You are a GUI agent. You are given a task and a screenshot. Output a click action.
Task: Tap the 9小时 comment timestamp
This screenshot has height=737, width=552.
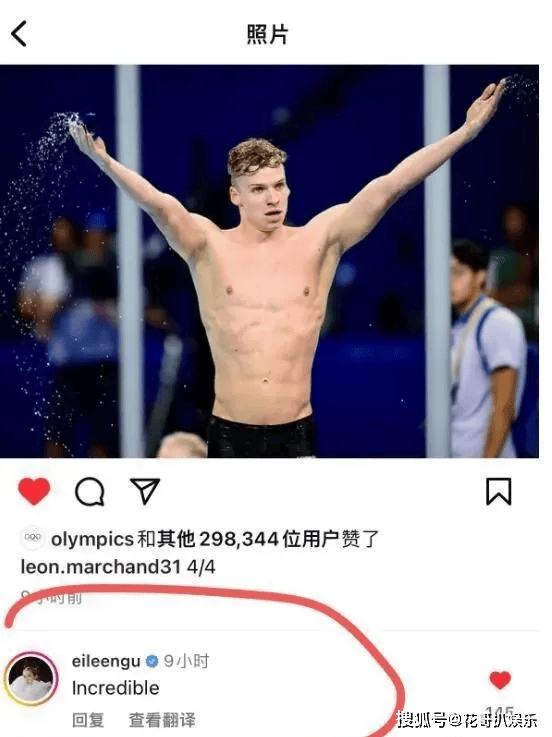click(x=186, y=661)
